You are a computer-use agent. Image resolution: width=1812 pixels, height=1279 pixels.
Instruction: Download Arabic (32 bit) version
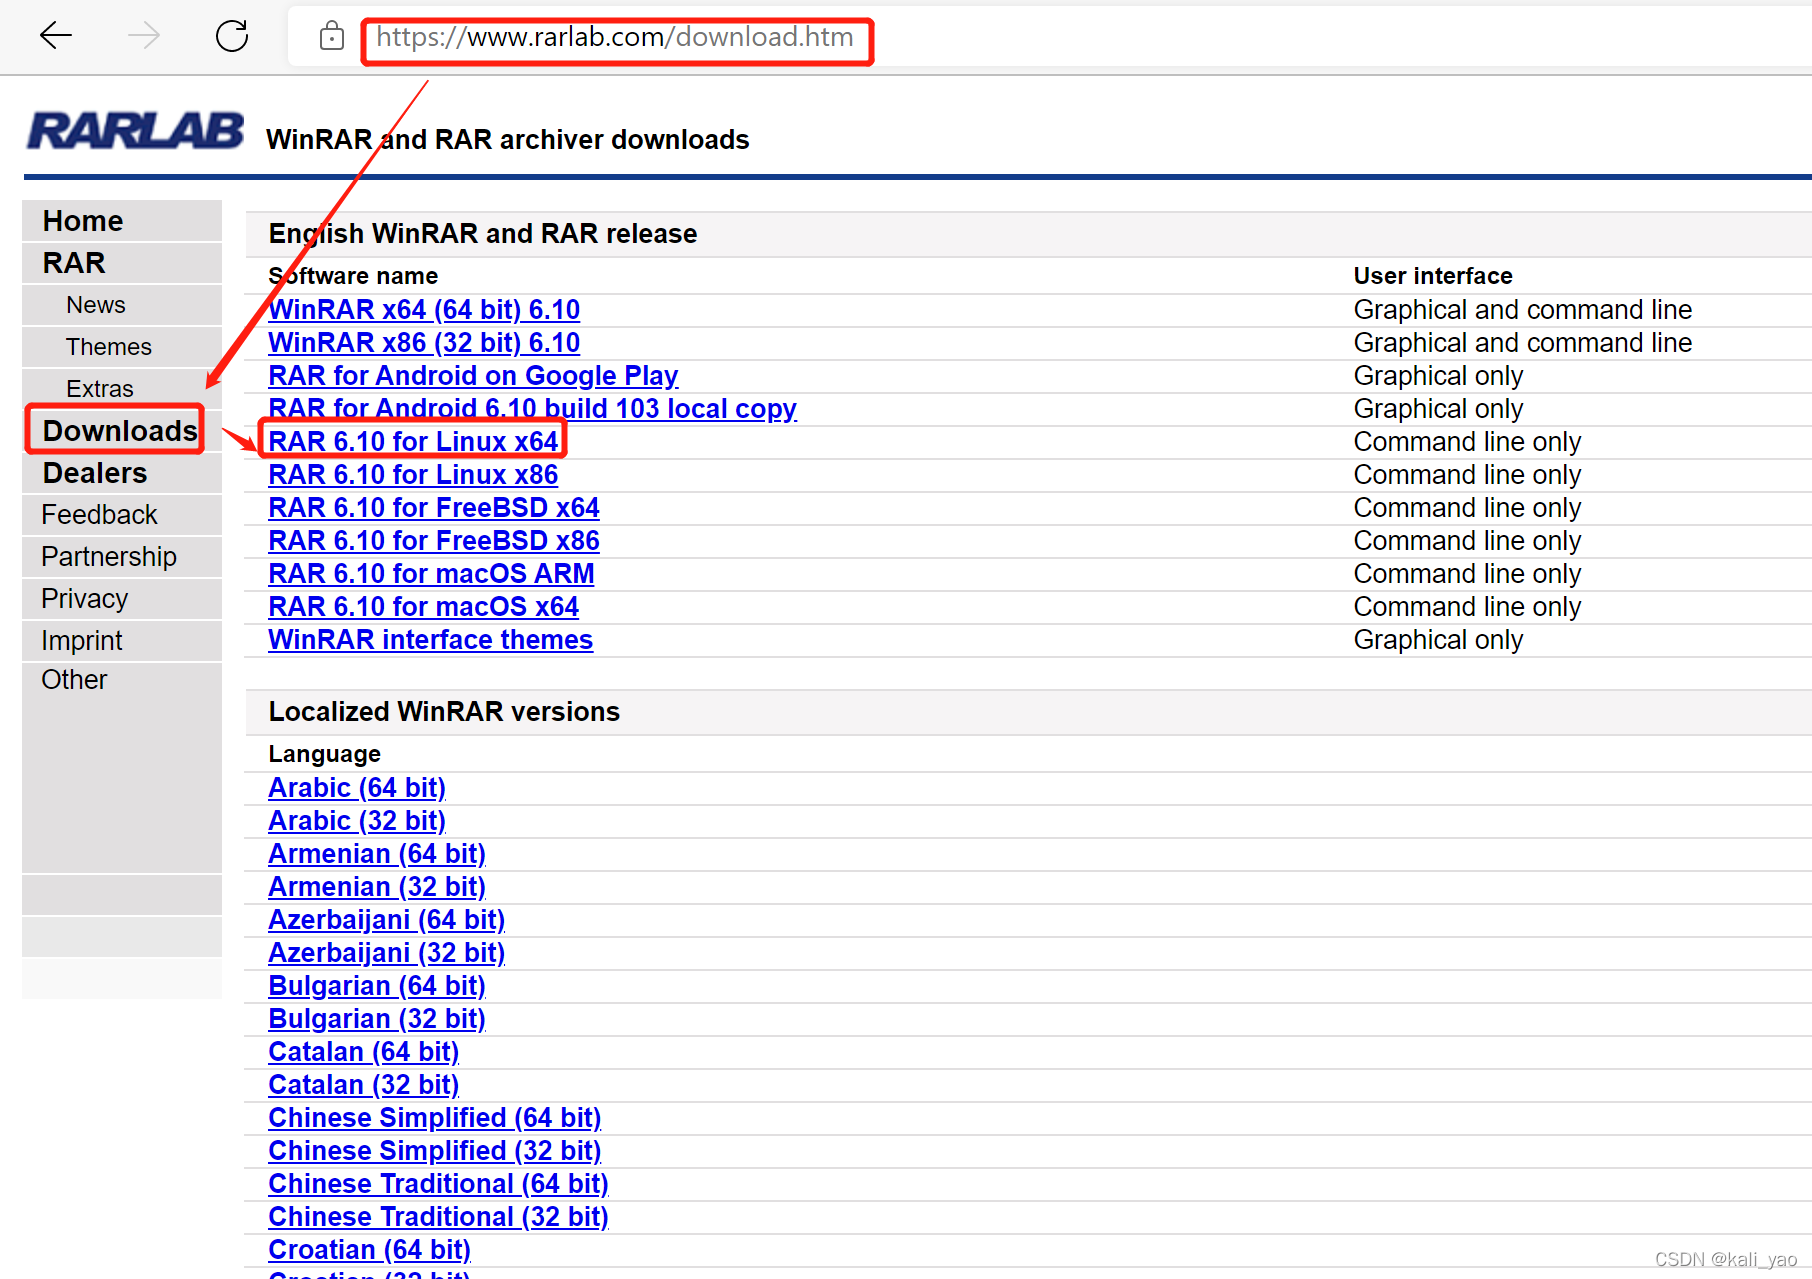[x=357, y=821]
